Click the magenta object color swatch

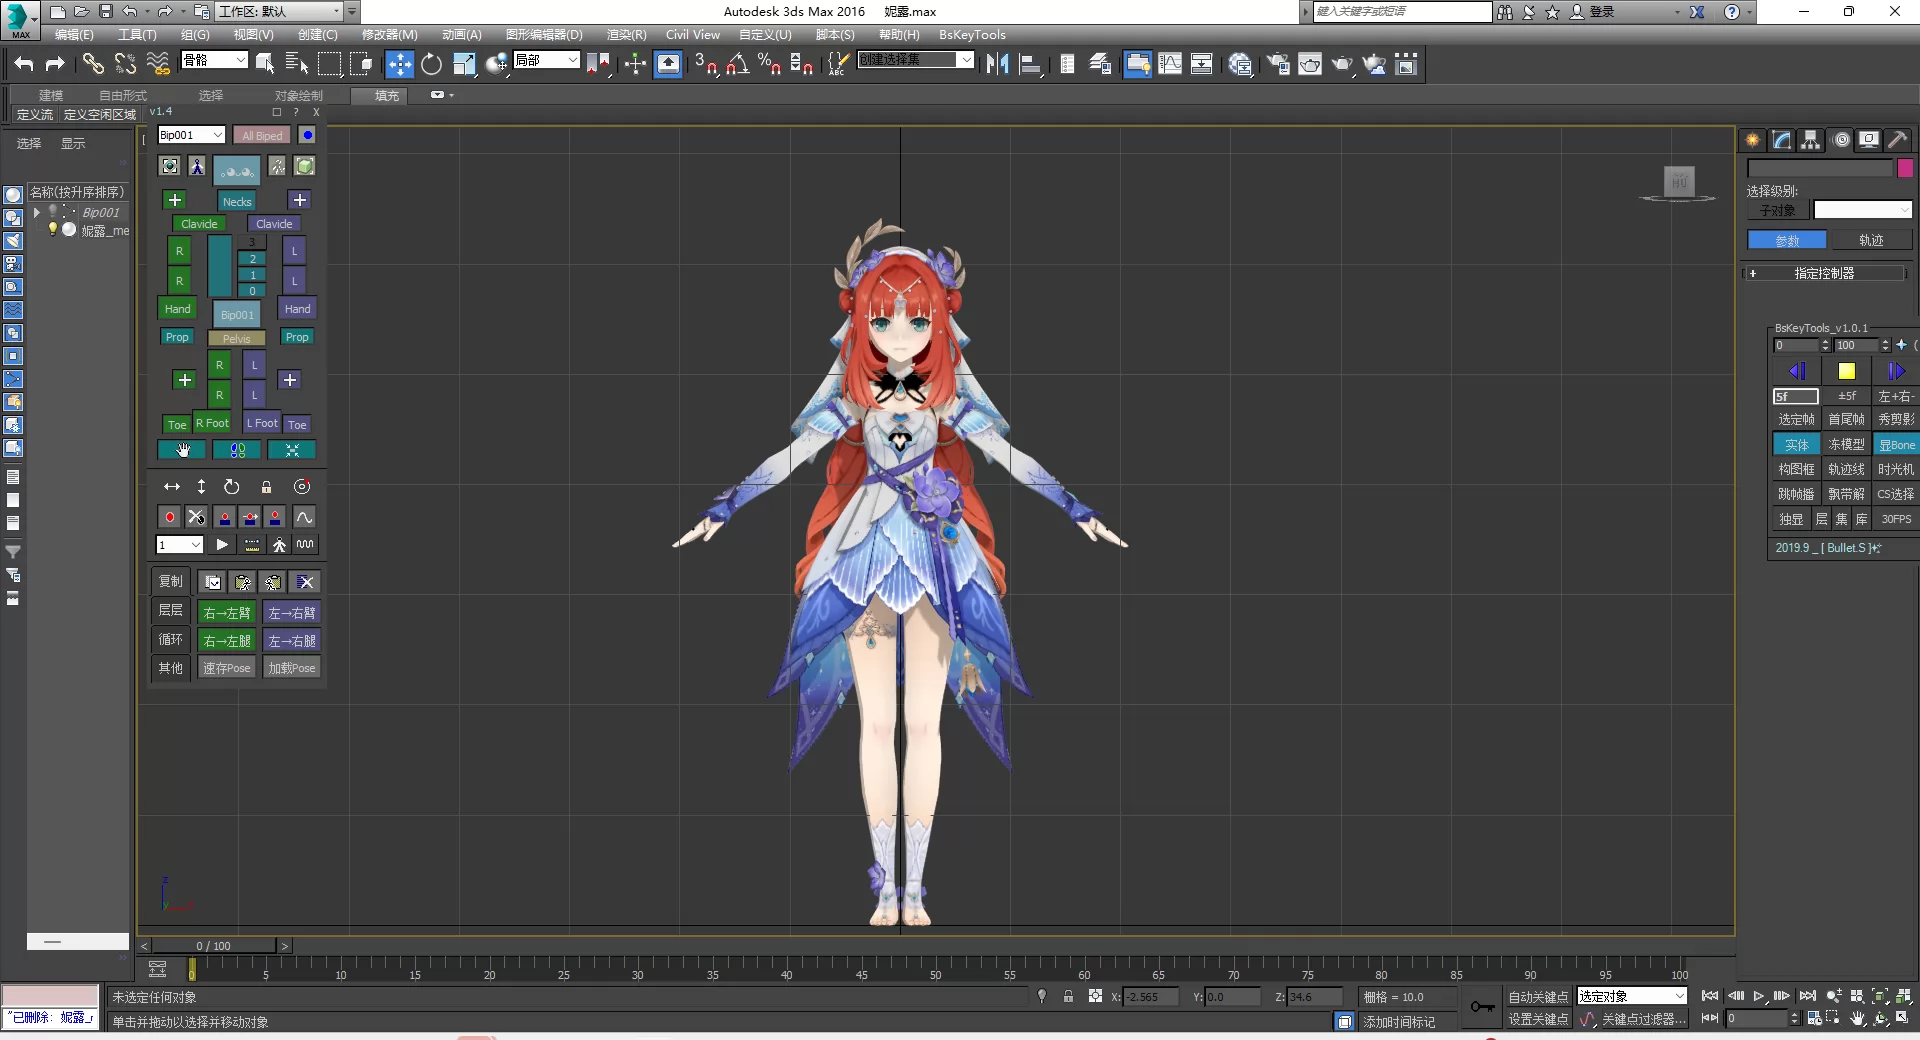tap(1905, 168)
